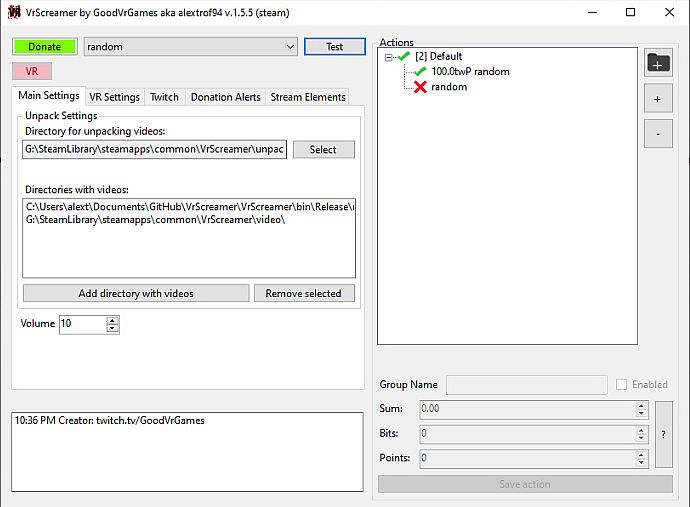Collapse the [2] Default tree group
This screenshot has height=507, width=690.
(388, 57)
